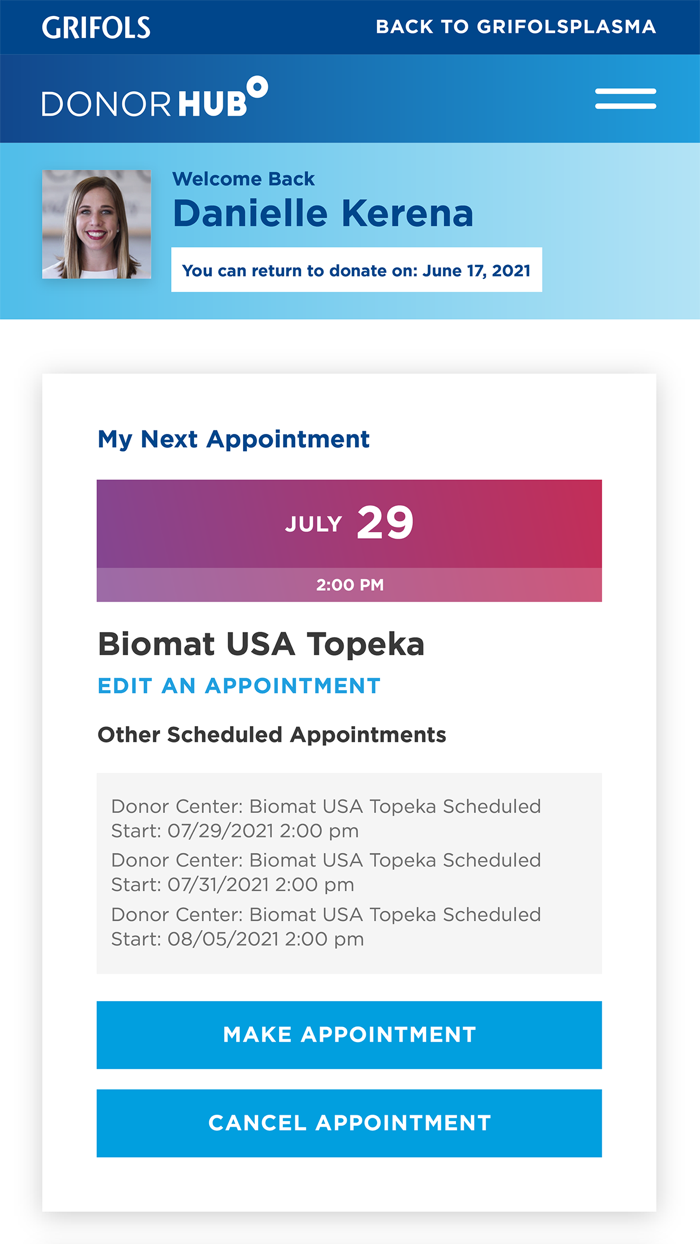Open the My Next Appointment section header
Screen dimensions: 700x1244
point(233,439)
